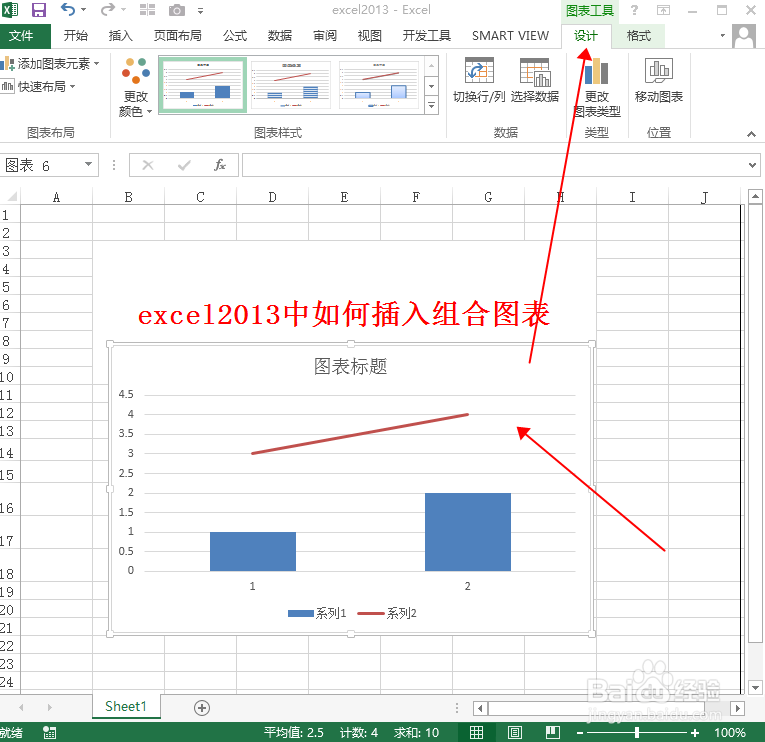Click the Help question mark icon

click(x=634, y=10)
